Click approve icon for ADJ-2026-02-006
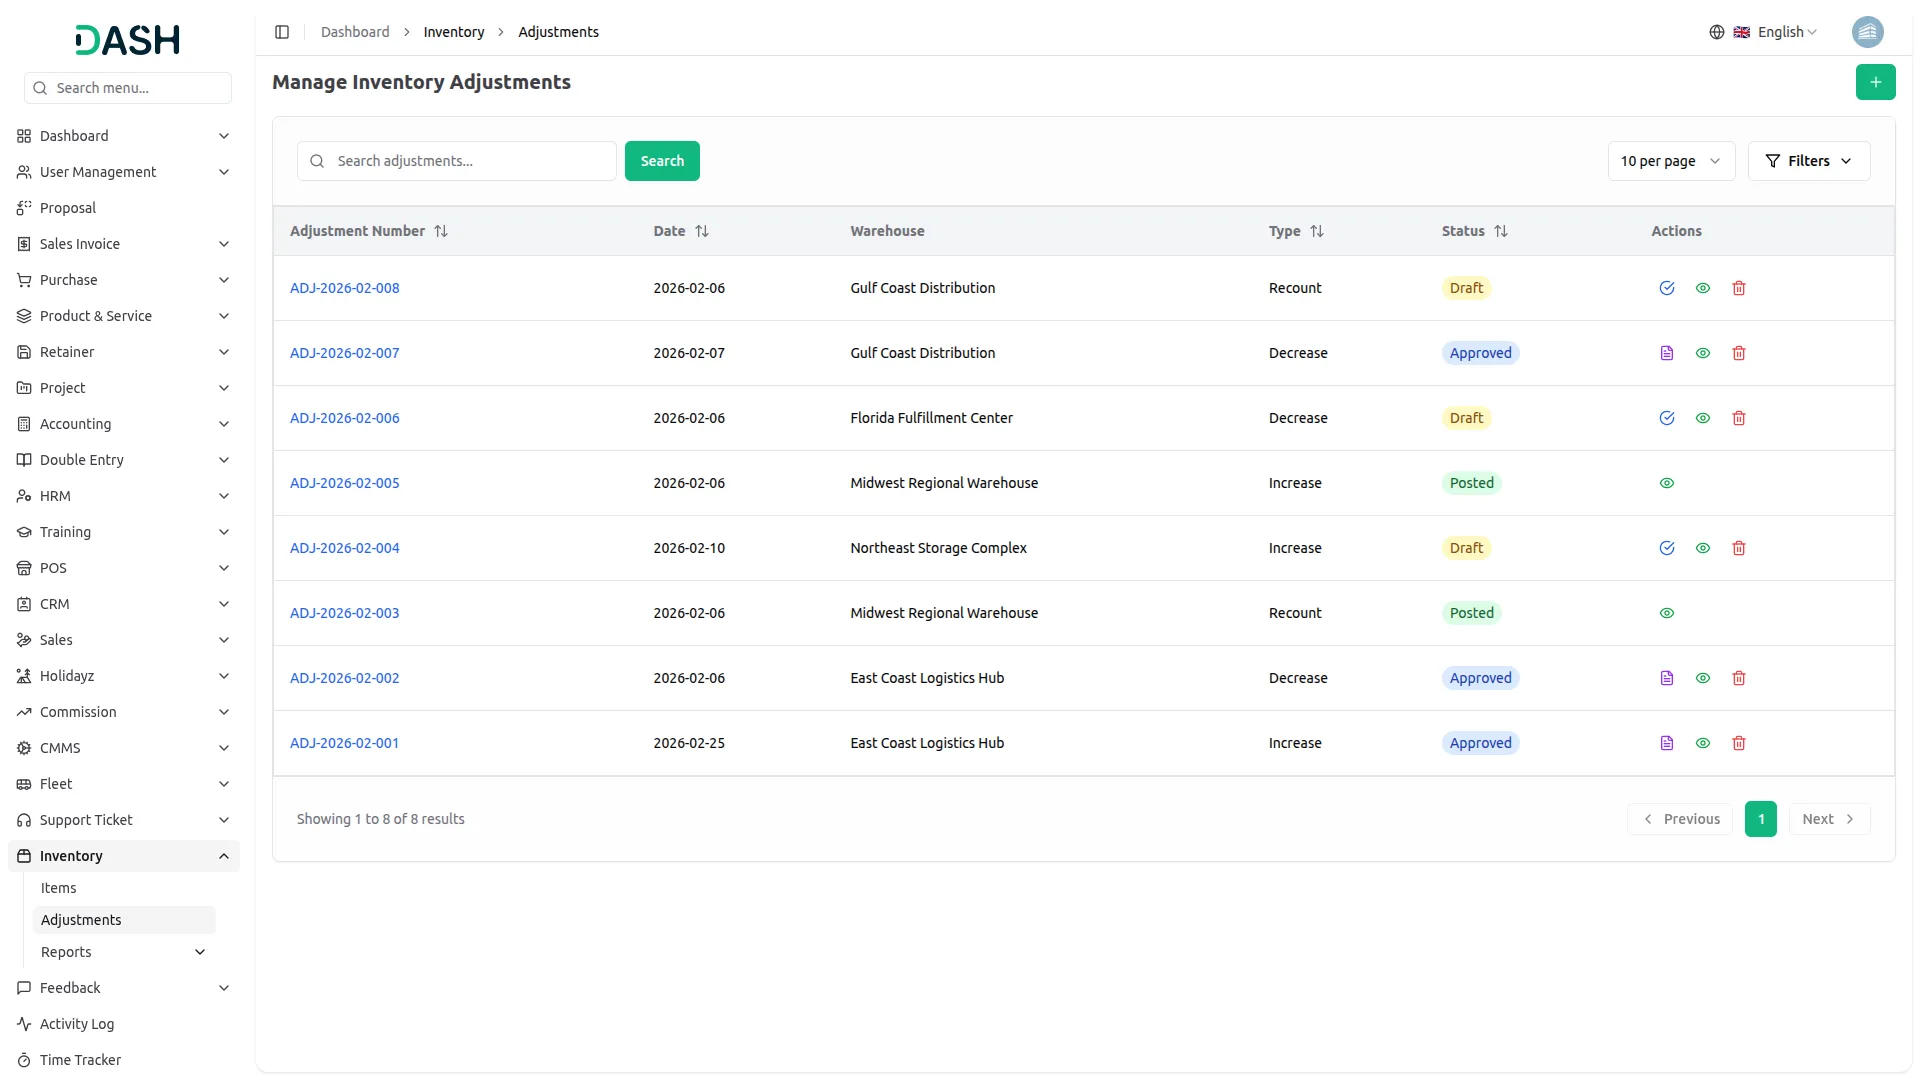Viewport: 1920px width, 1080px height. click(1666, 418)
